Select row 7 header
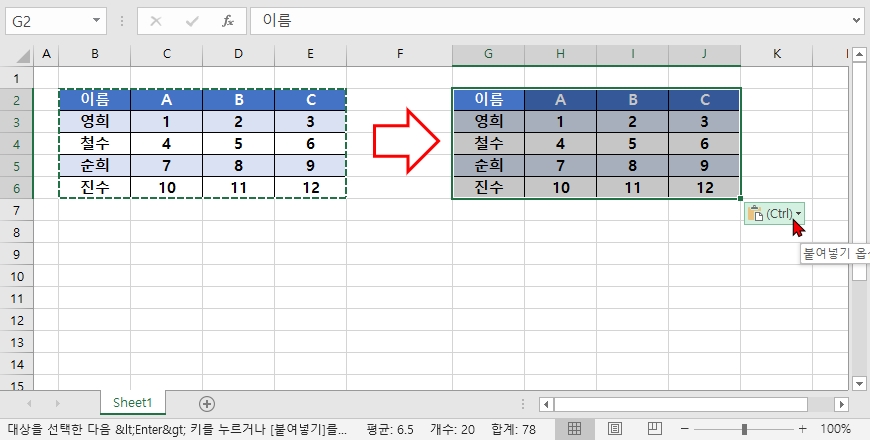The height and width of the screenshot is (440, 870). 17,210
